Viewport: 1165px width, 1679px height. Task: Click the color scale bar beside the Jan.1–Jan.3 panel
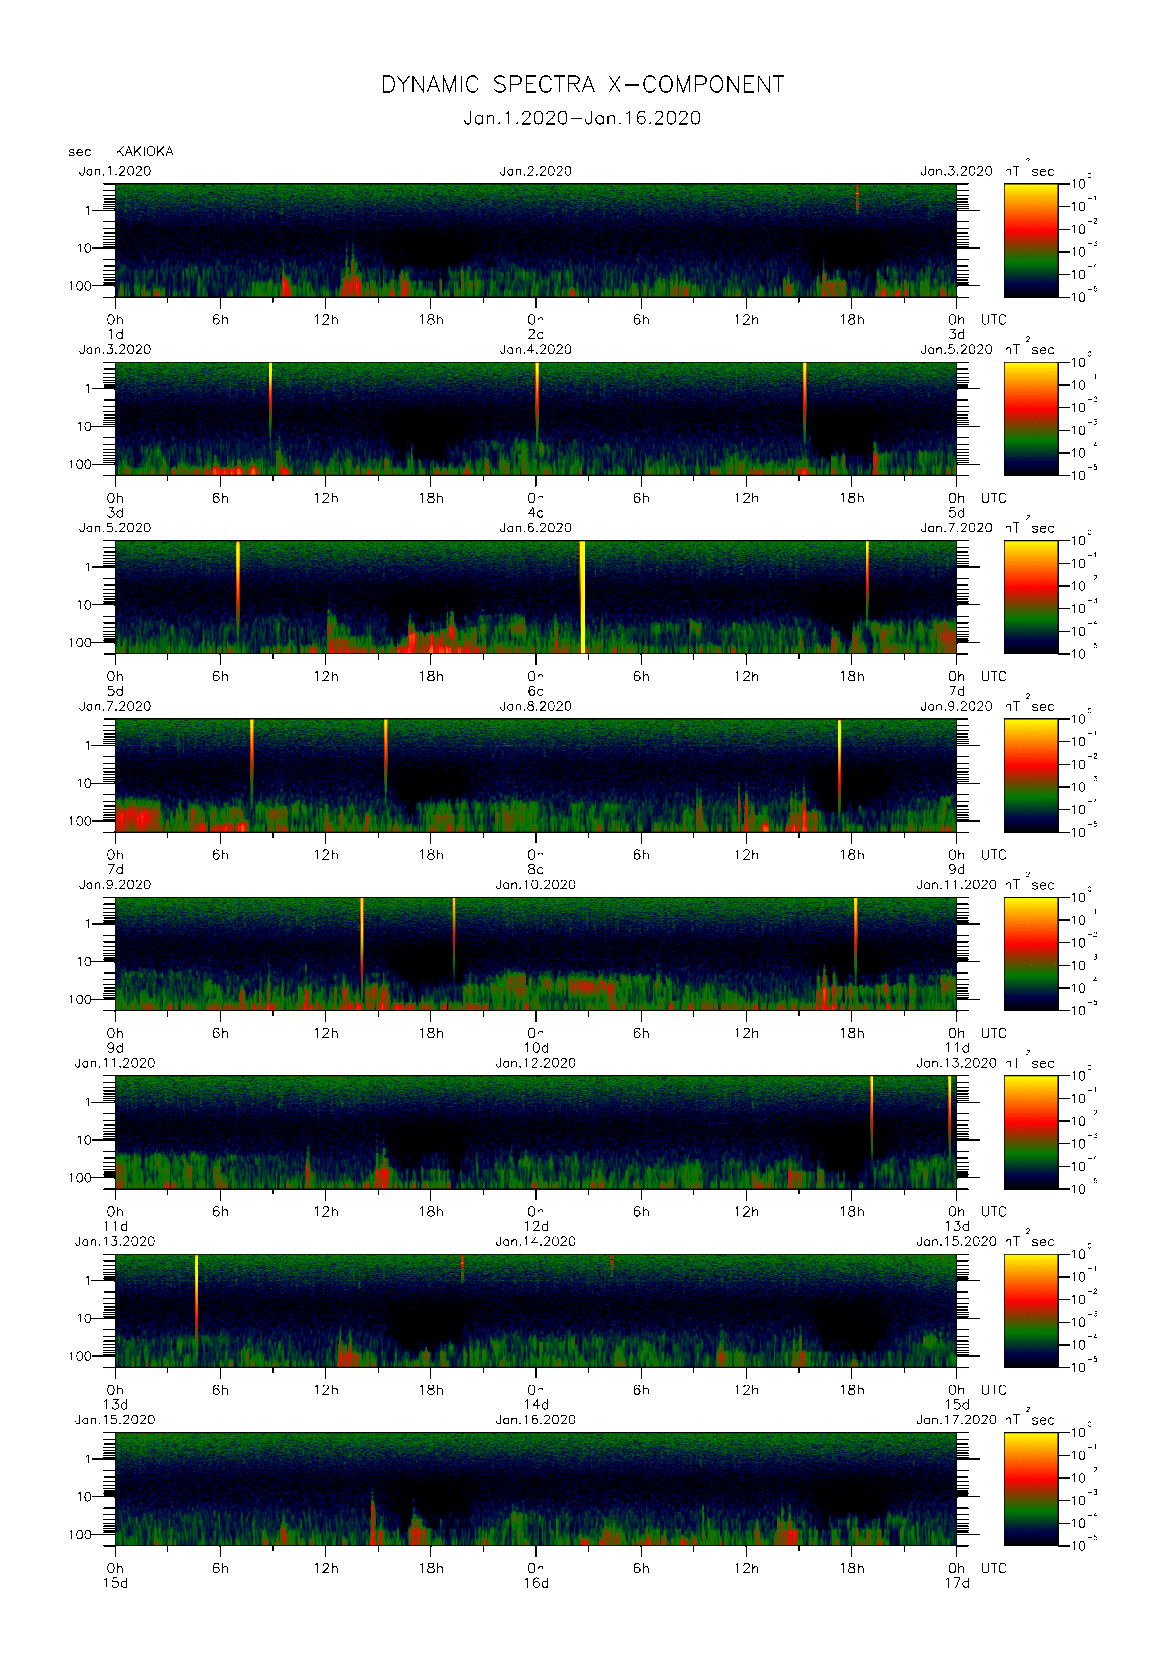click(x=1031, y=240)
